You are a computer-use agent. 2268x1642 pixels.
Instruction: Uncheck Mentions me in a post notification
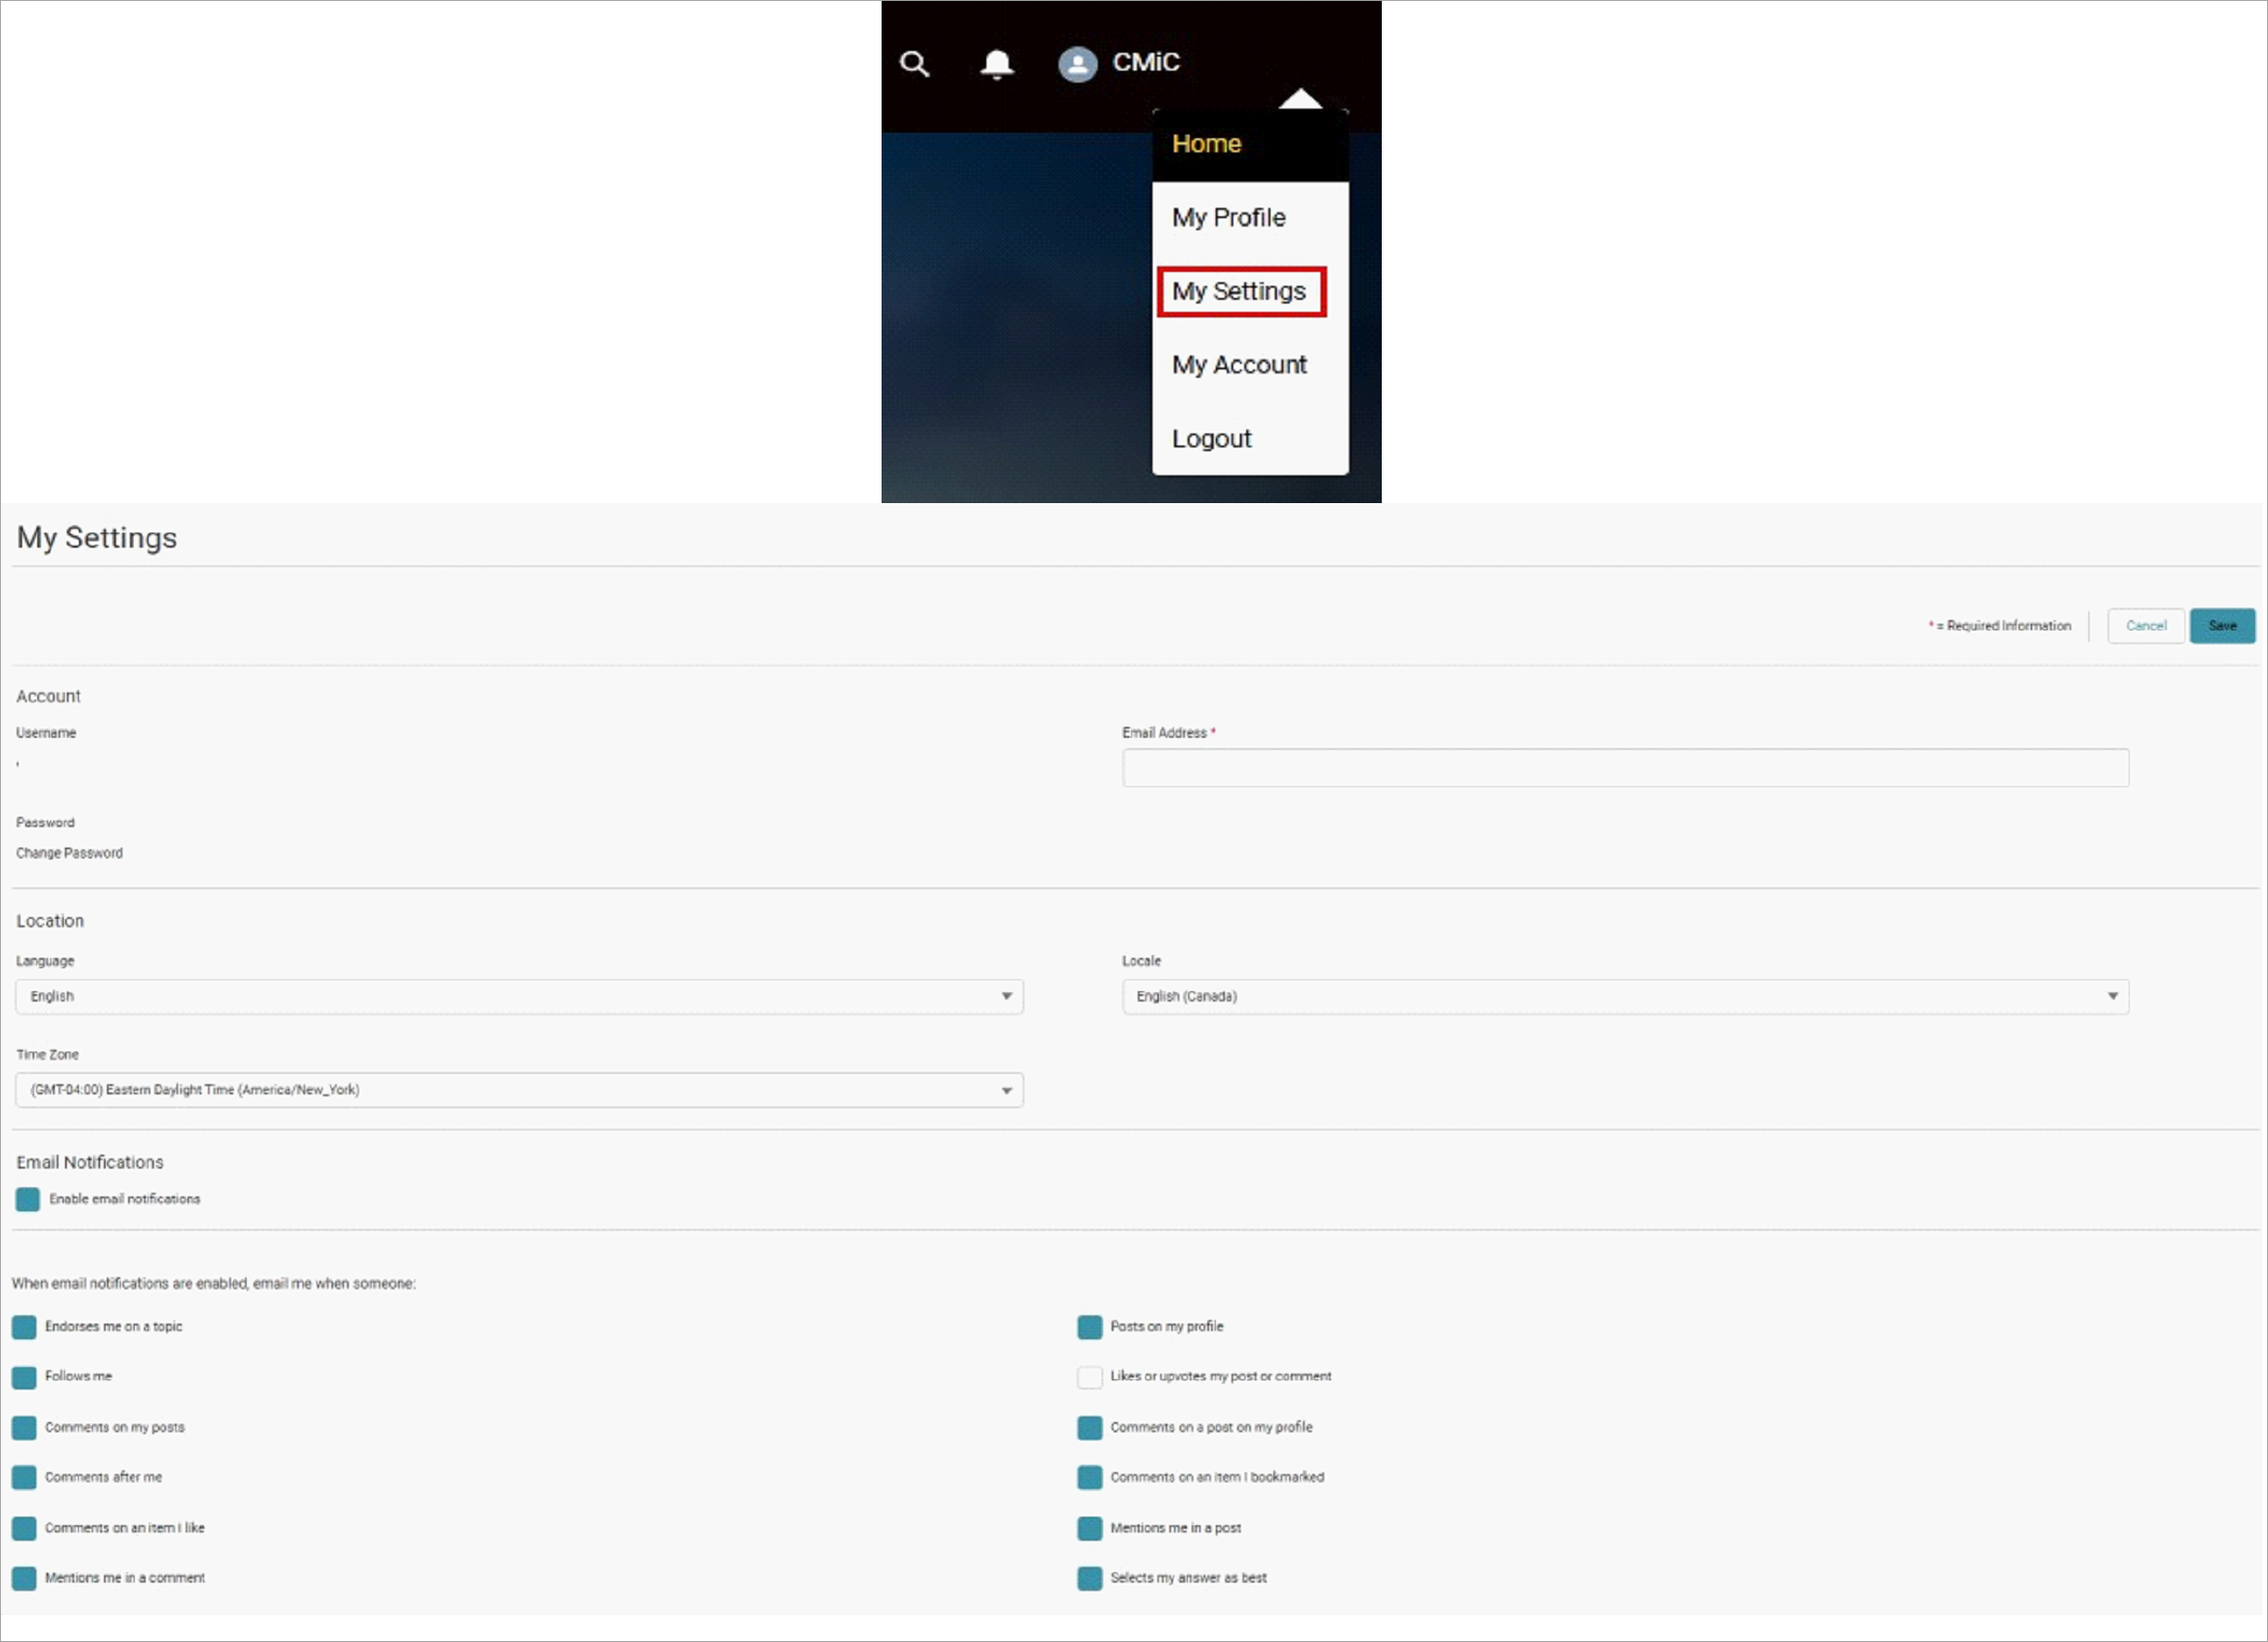pyautogui.click(x=1089, y=1528)
